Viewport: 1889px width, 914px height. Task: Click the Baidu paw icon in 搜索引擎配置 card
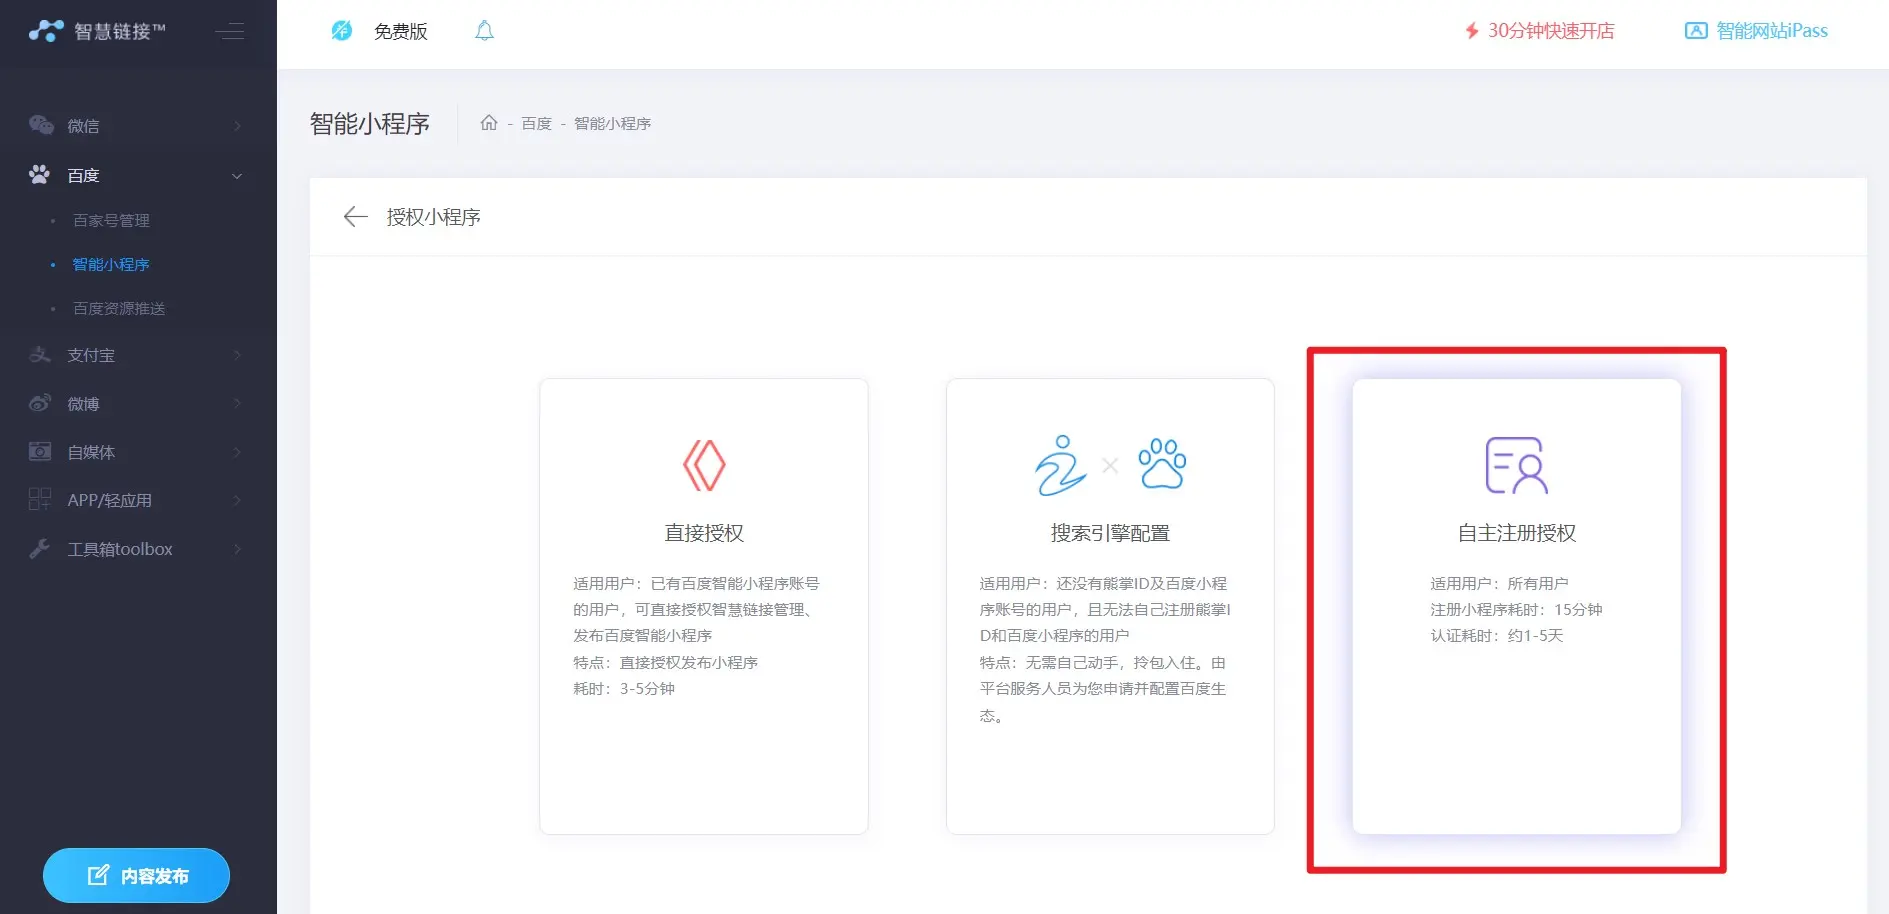point(1162,464)
